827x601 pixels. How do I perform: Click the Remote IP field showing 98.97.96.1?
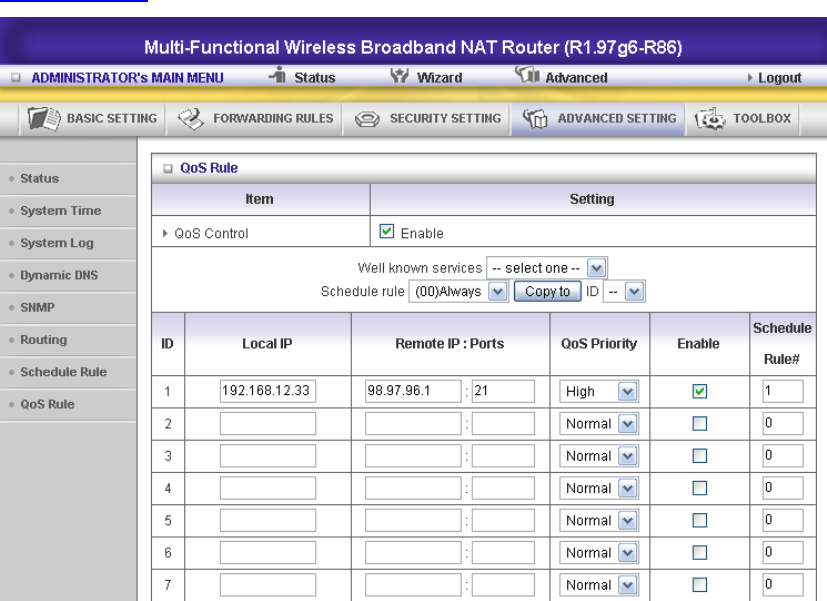(413, 391)
